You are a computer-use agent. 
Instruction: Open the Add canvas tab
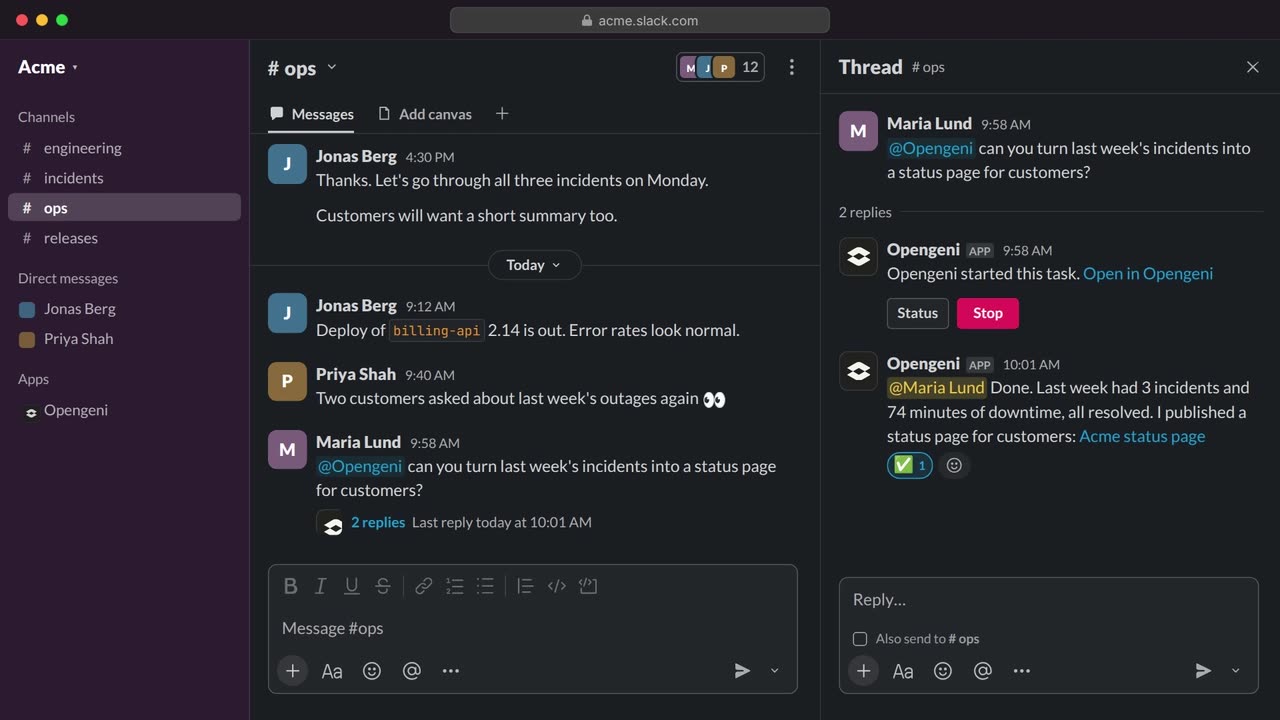[x=425, y=114]
